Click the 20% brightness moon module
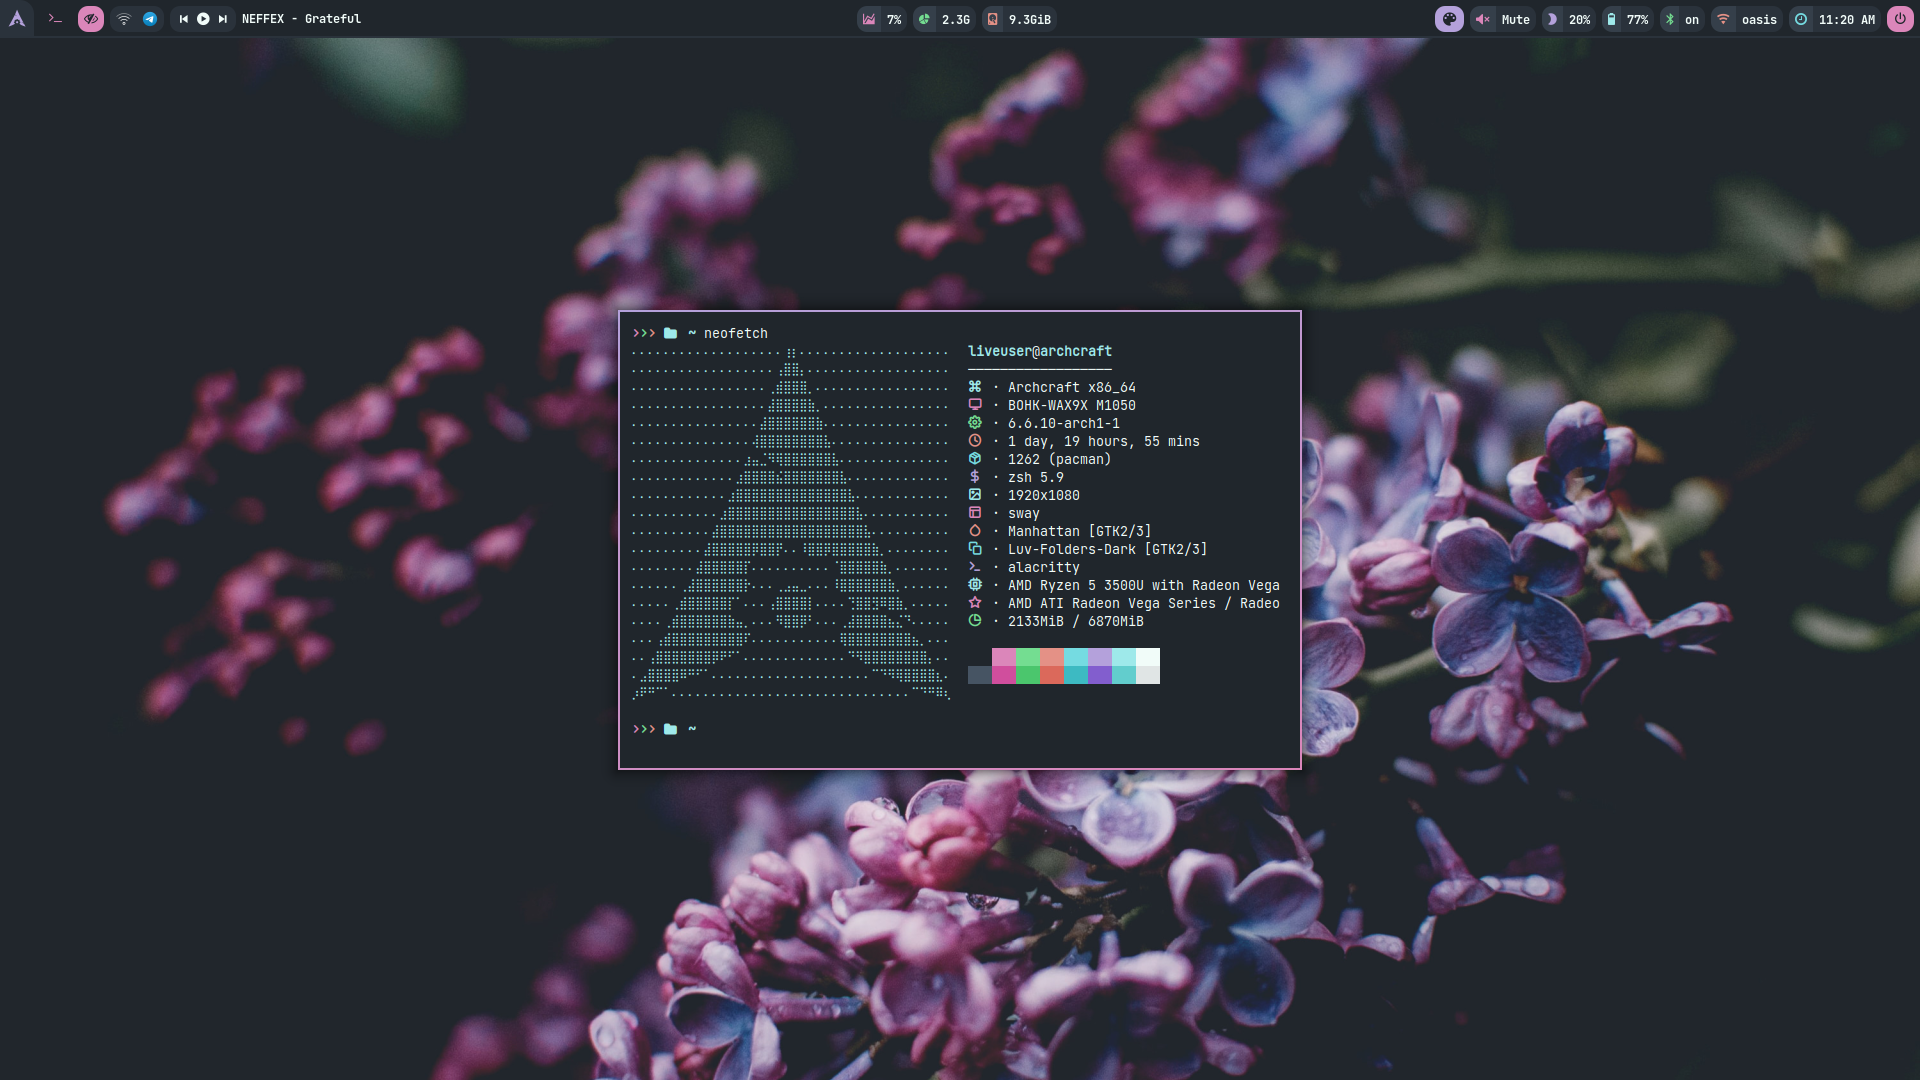 1568,19
